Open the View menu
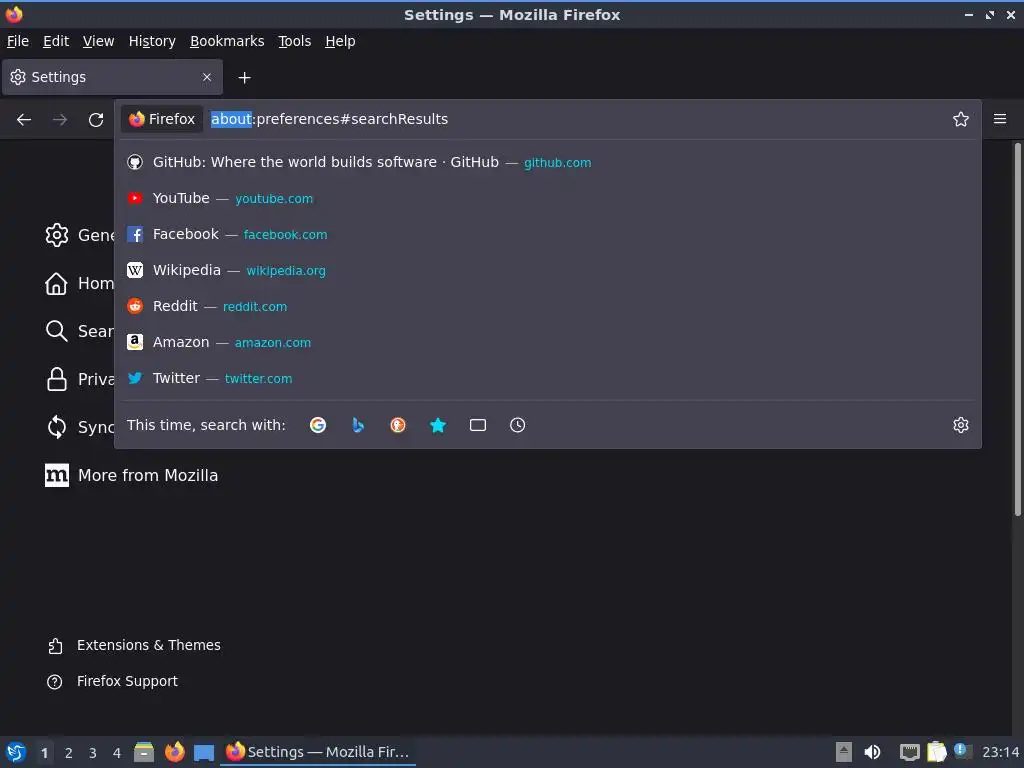The image size is (1024, 768). pyautogui.click(x=98, y=41)
